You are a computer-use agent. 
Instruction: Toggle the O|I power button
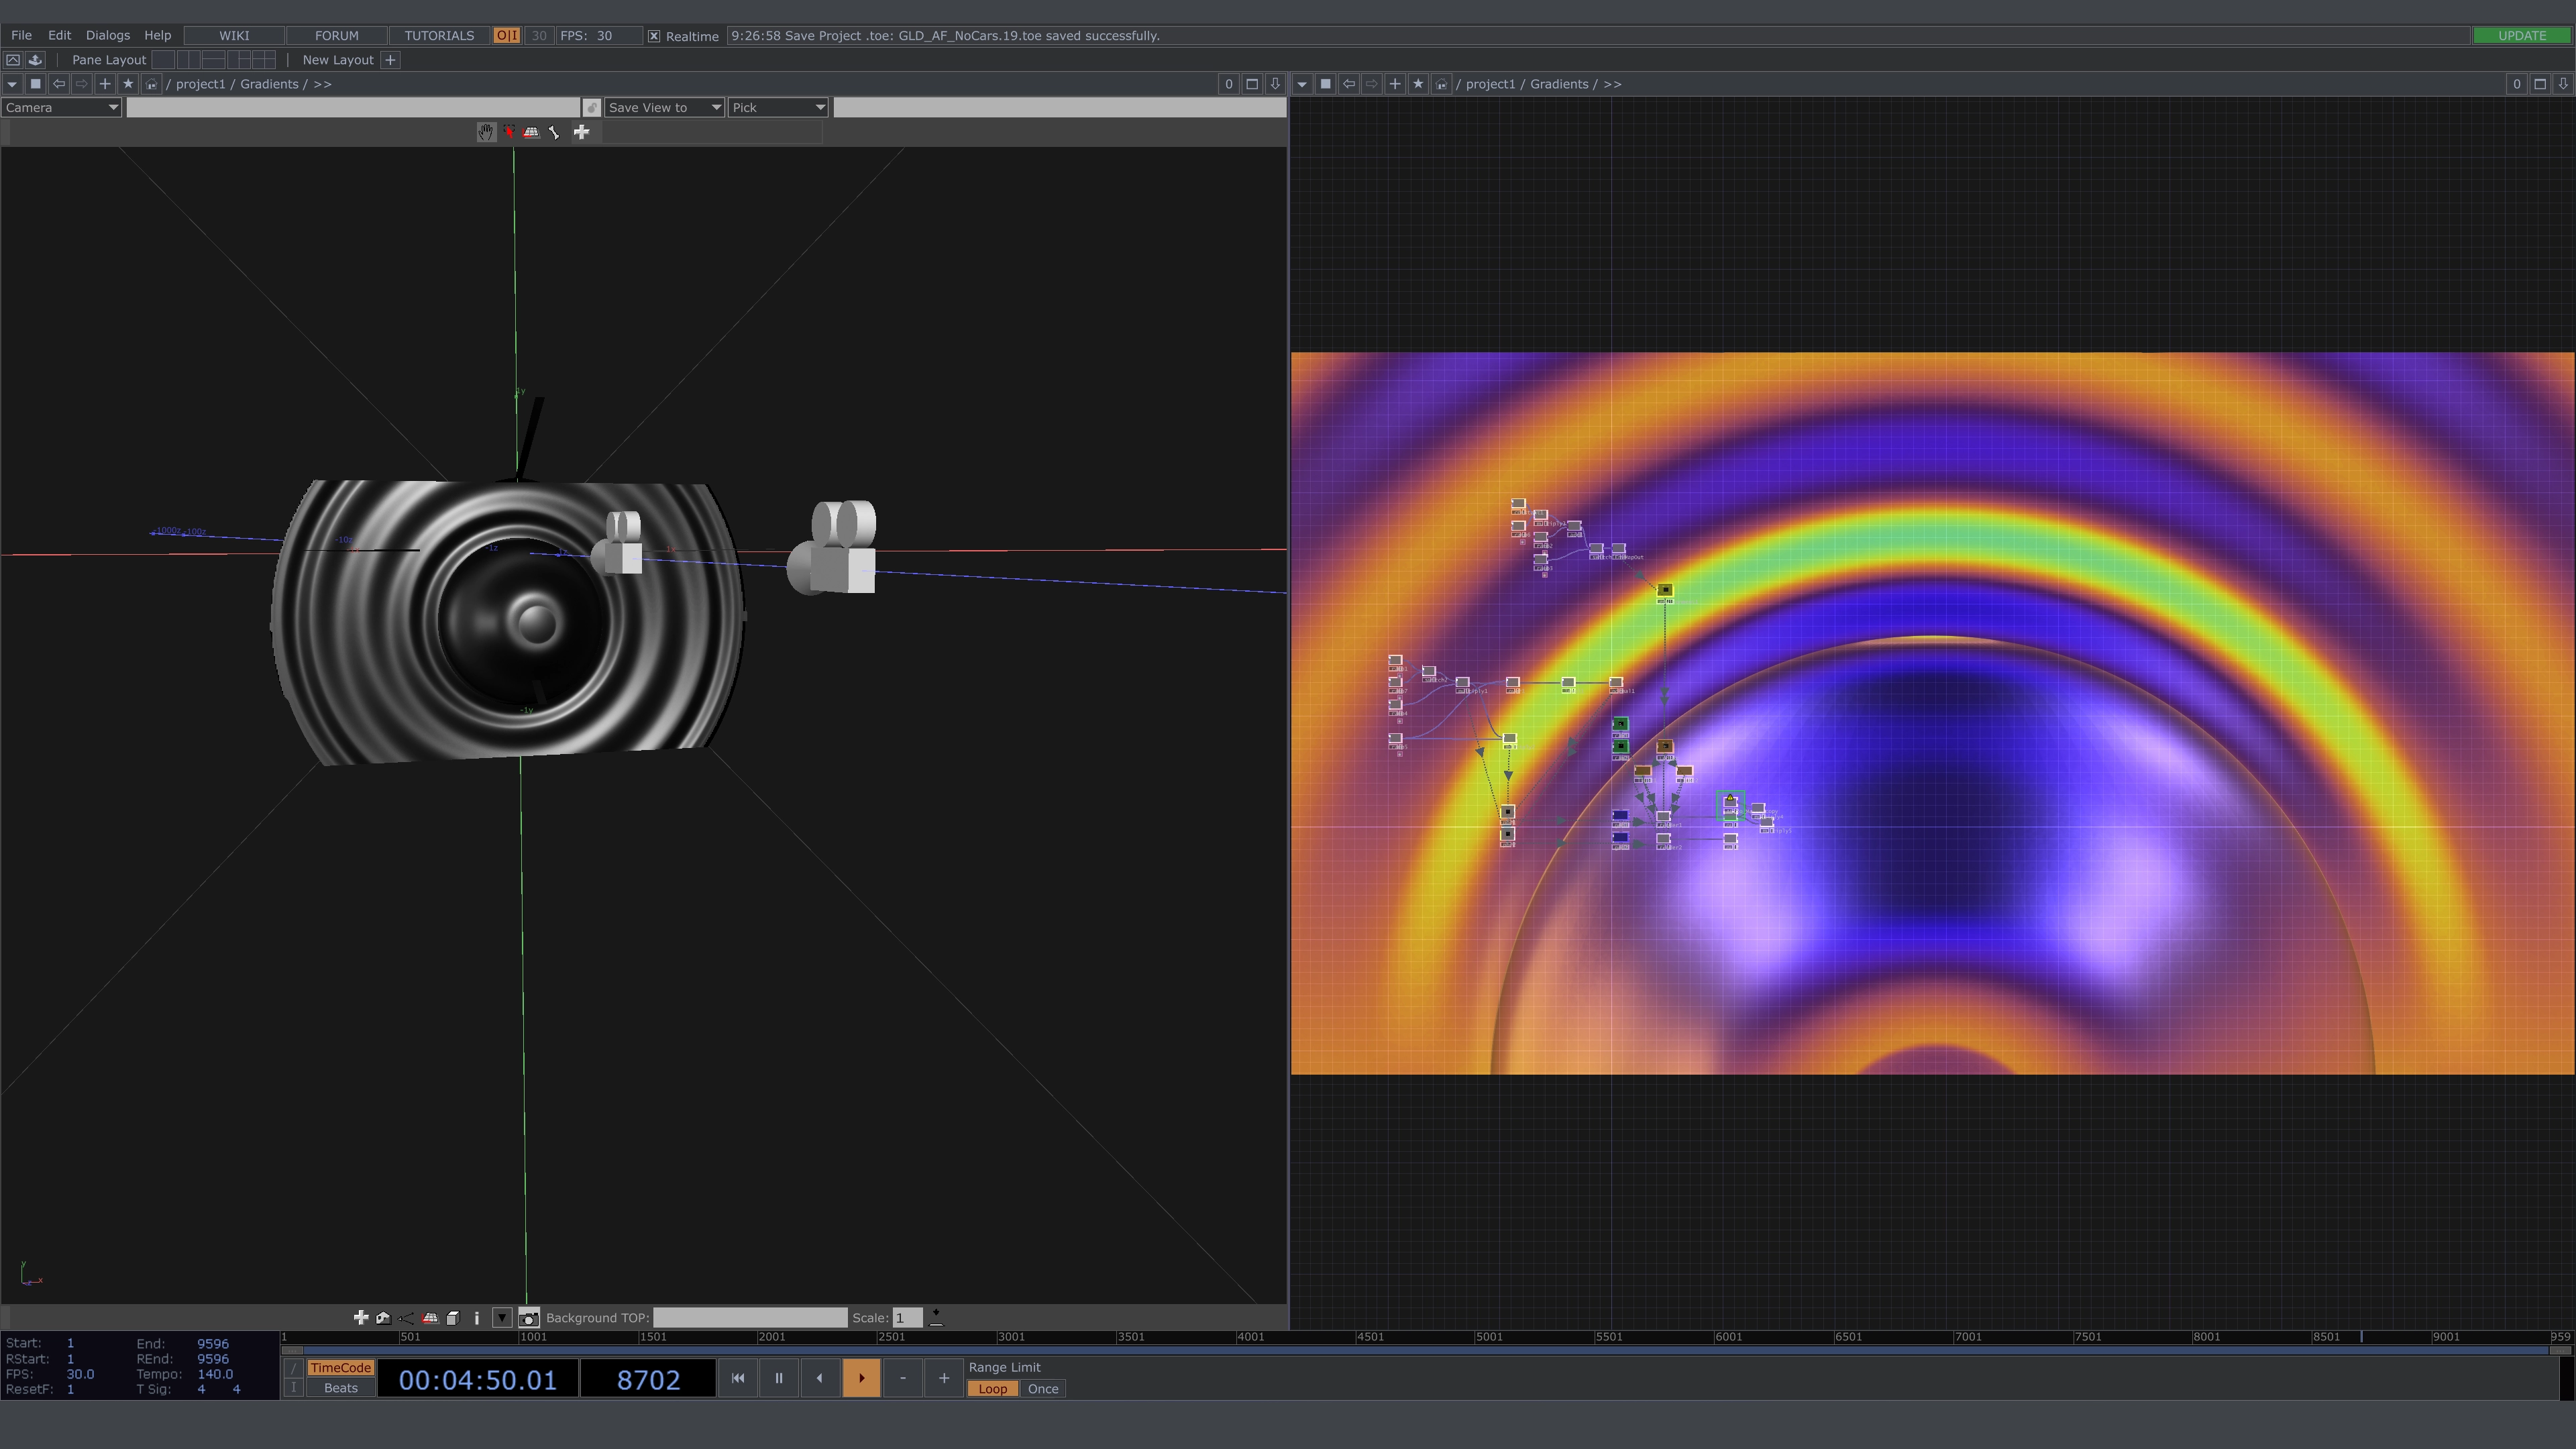coord(507,36)
